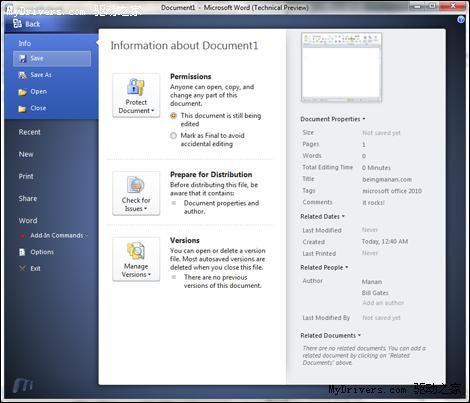
Task: Click the Save disk icon
Action: (22, 59)
